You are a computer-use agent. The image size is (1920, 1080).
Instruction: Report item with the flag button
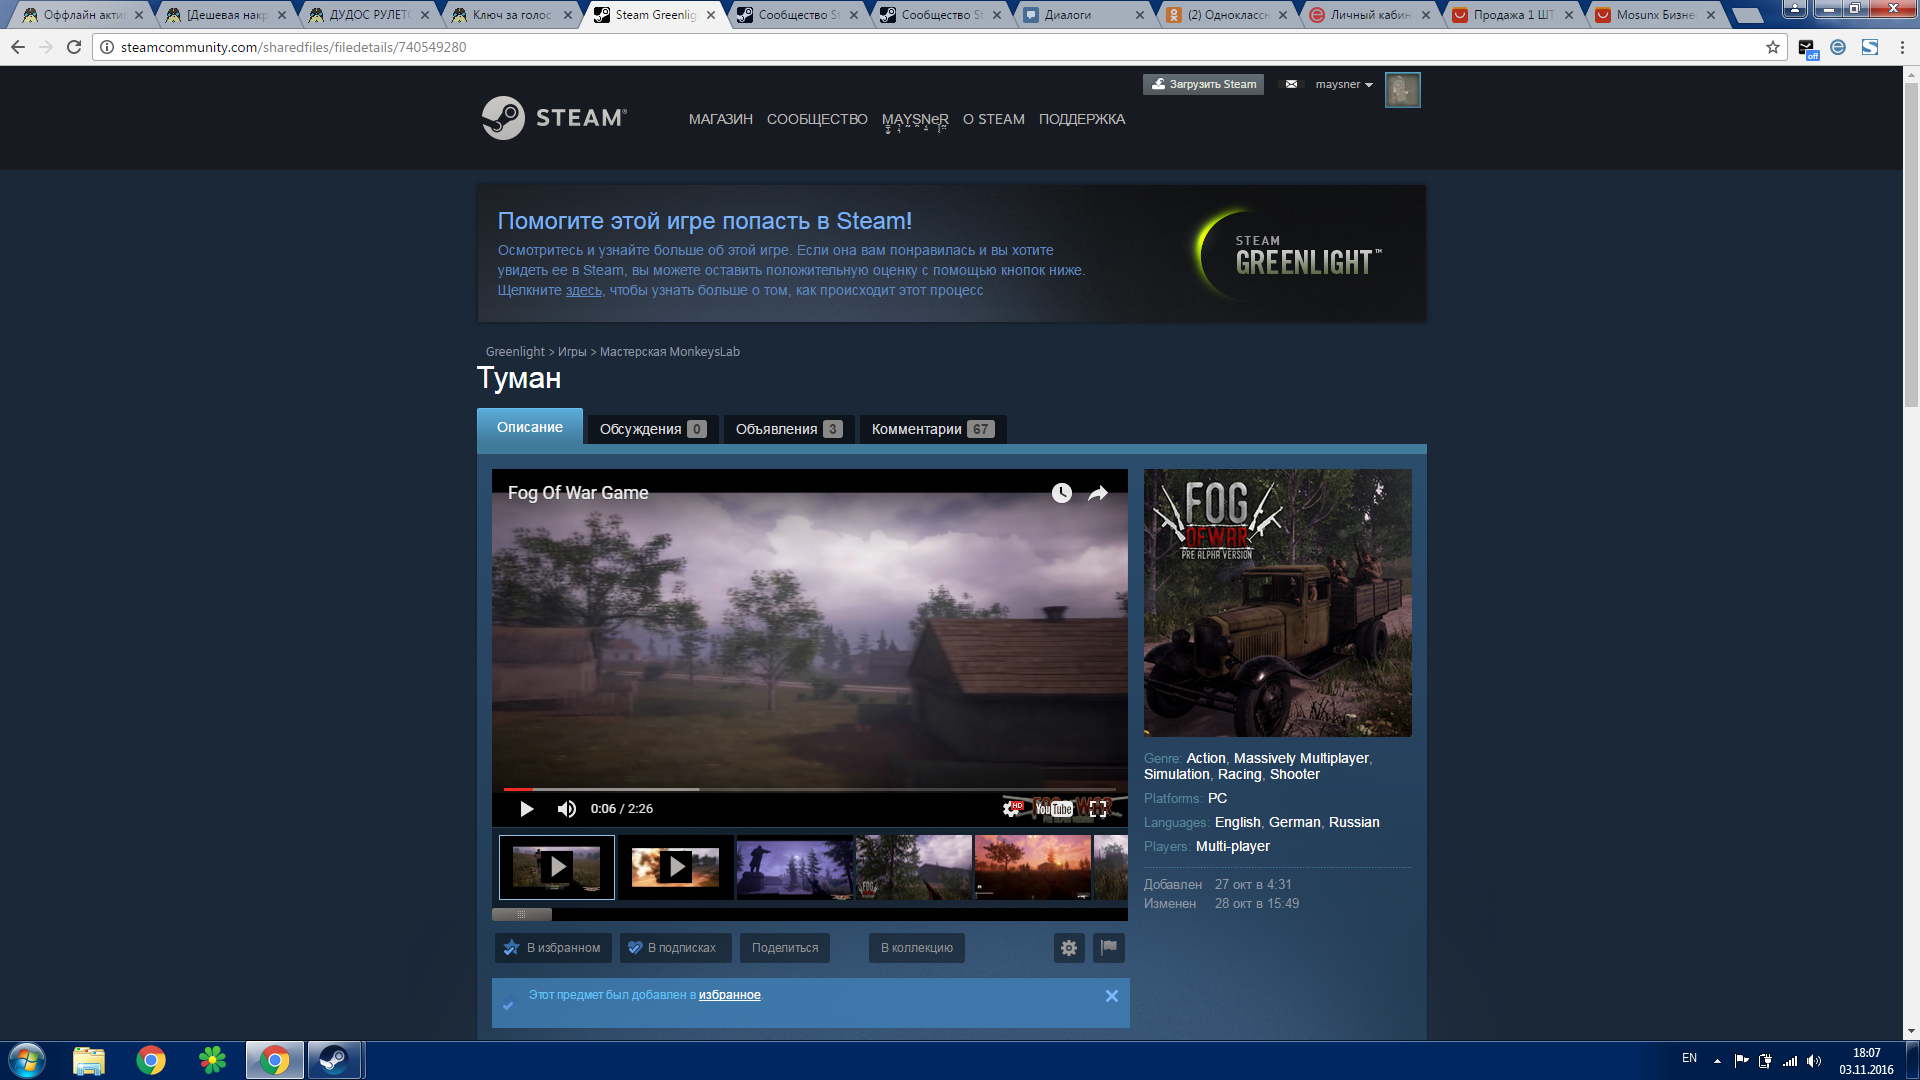point(1109,948)
